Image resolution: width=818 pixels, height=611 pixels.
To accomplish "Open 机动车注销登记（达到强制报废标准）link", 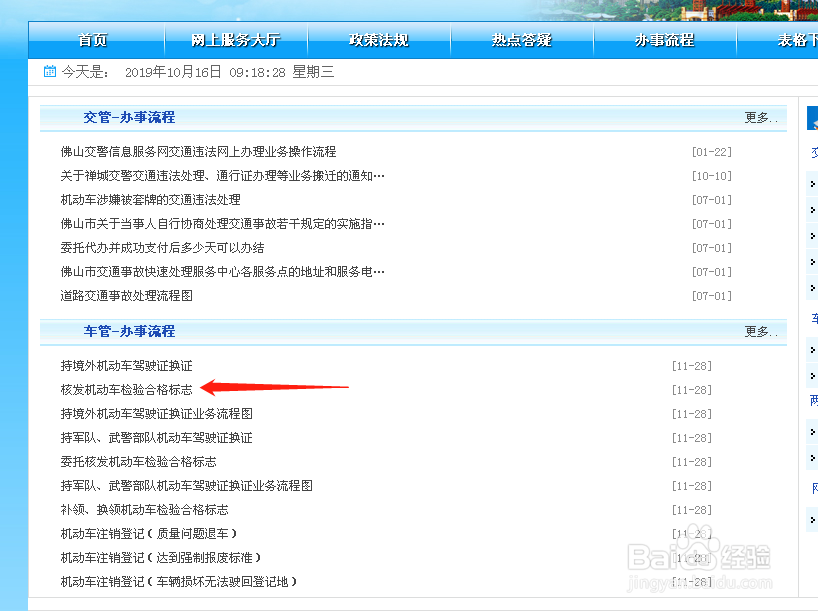I will [x=161, y=558].
